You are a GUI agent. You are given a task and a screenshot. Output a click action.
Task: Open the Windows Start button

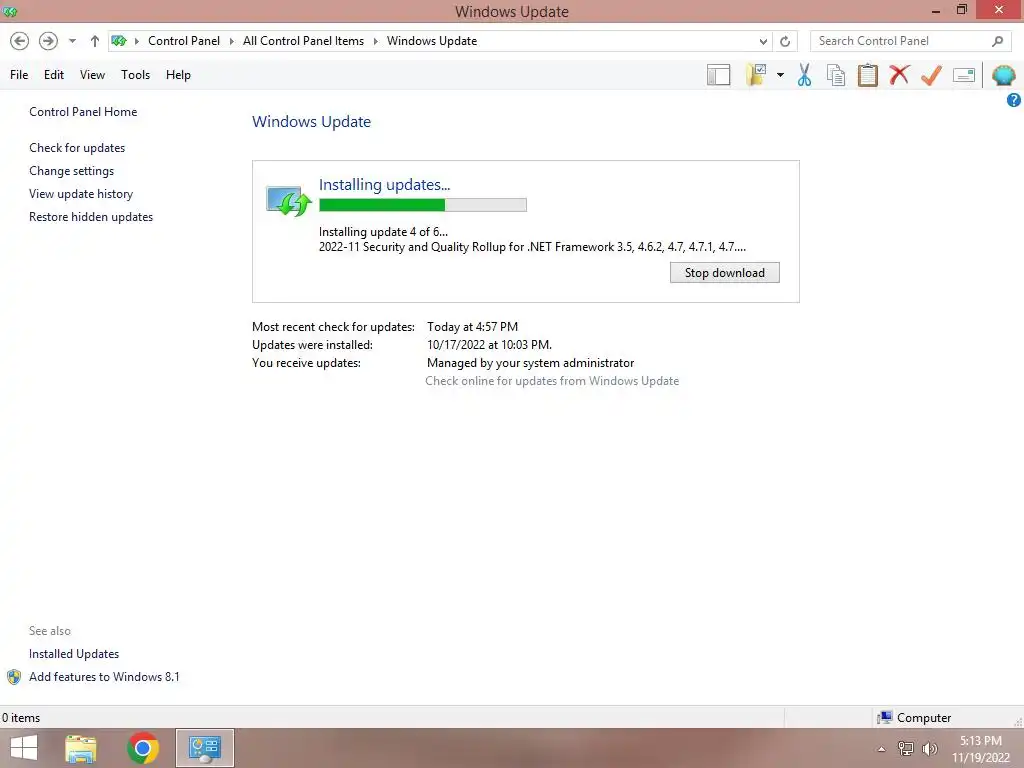[x=24, y=748]
